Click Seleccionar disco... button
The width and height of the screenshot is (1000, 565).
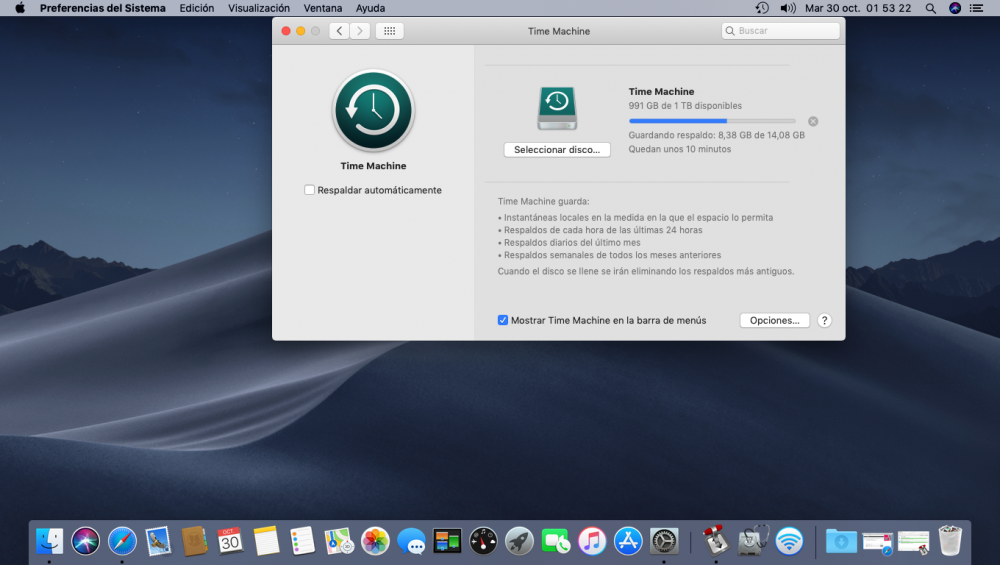coord(557,150)
